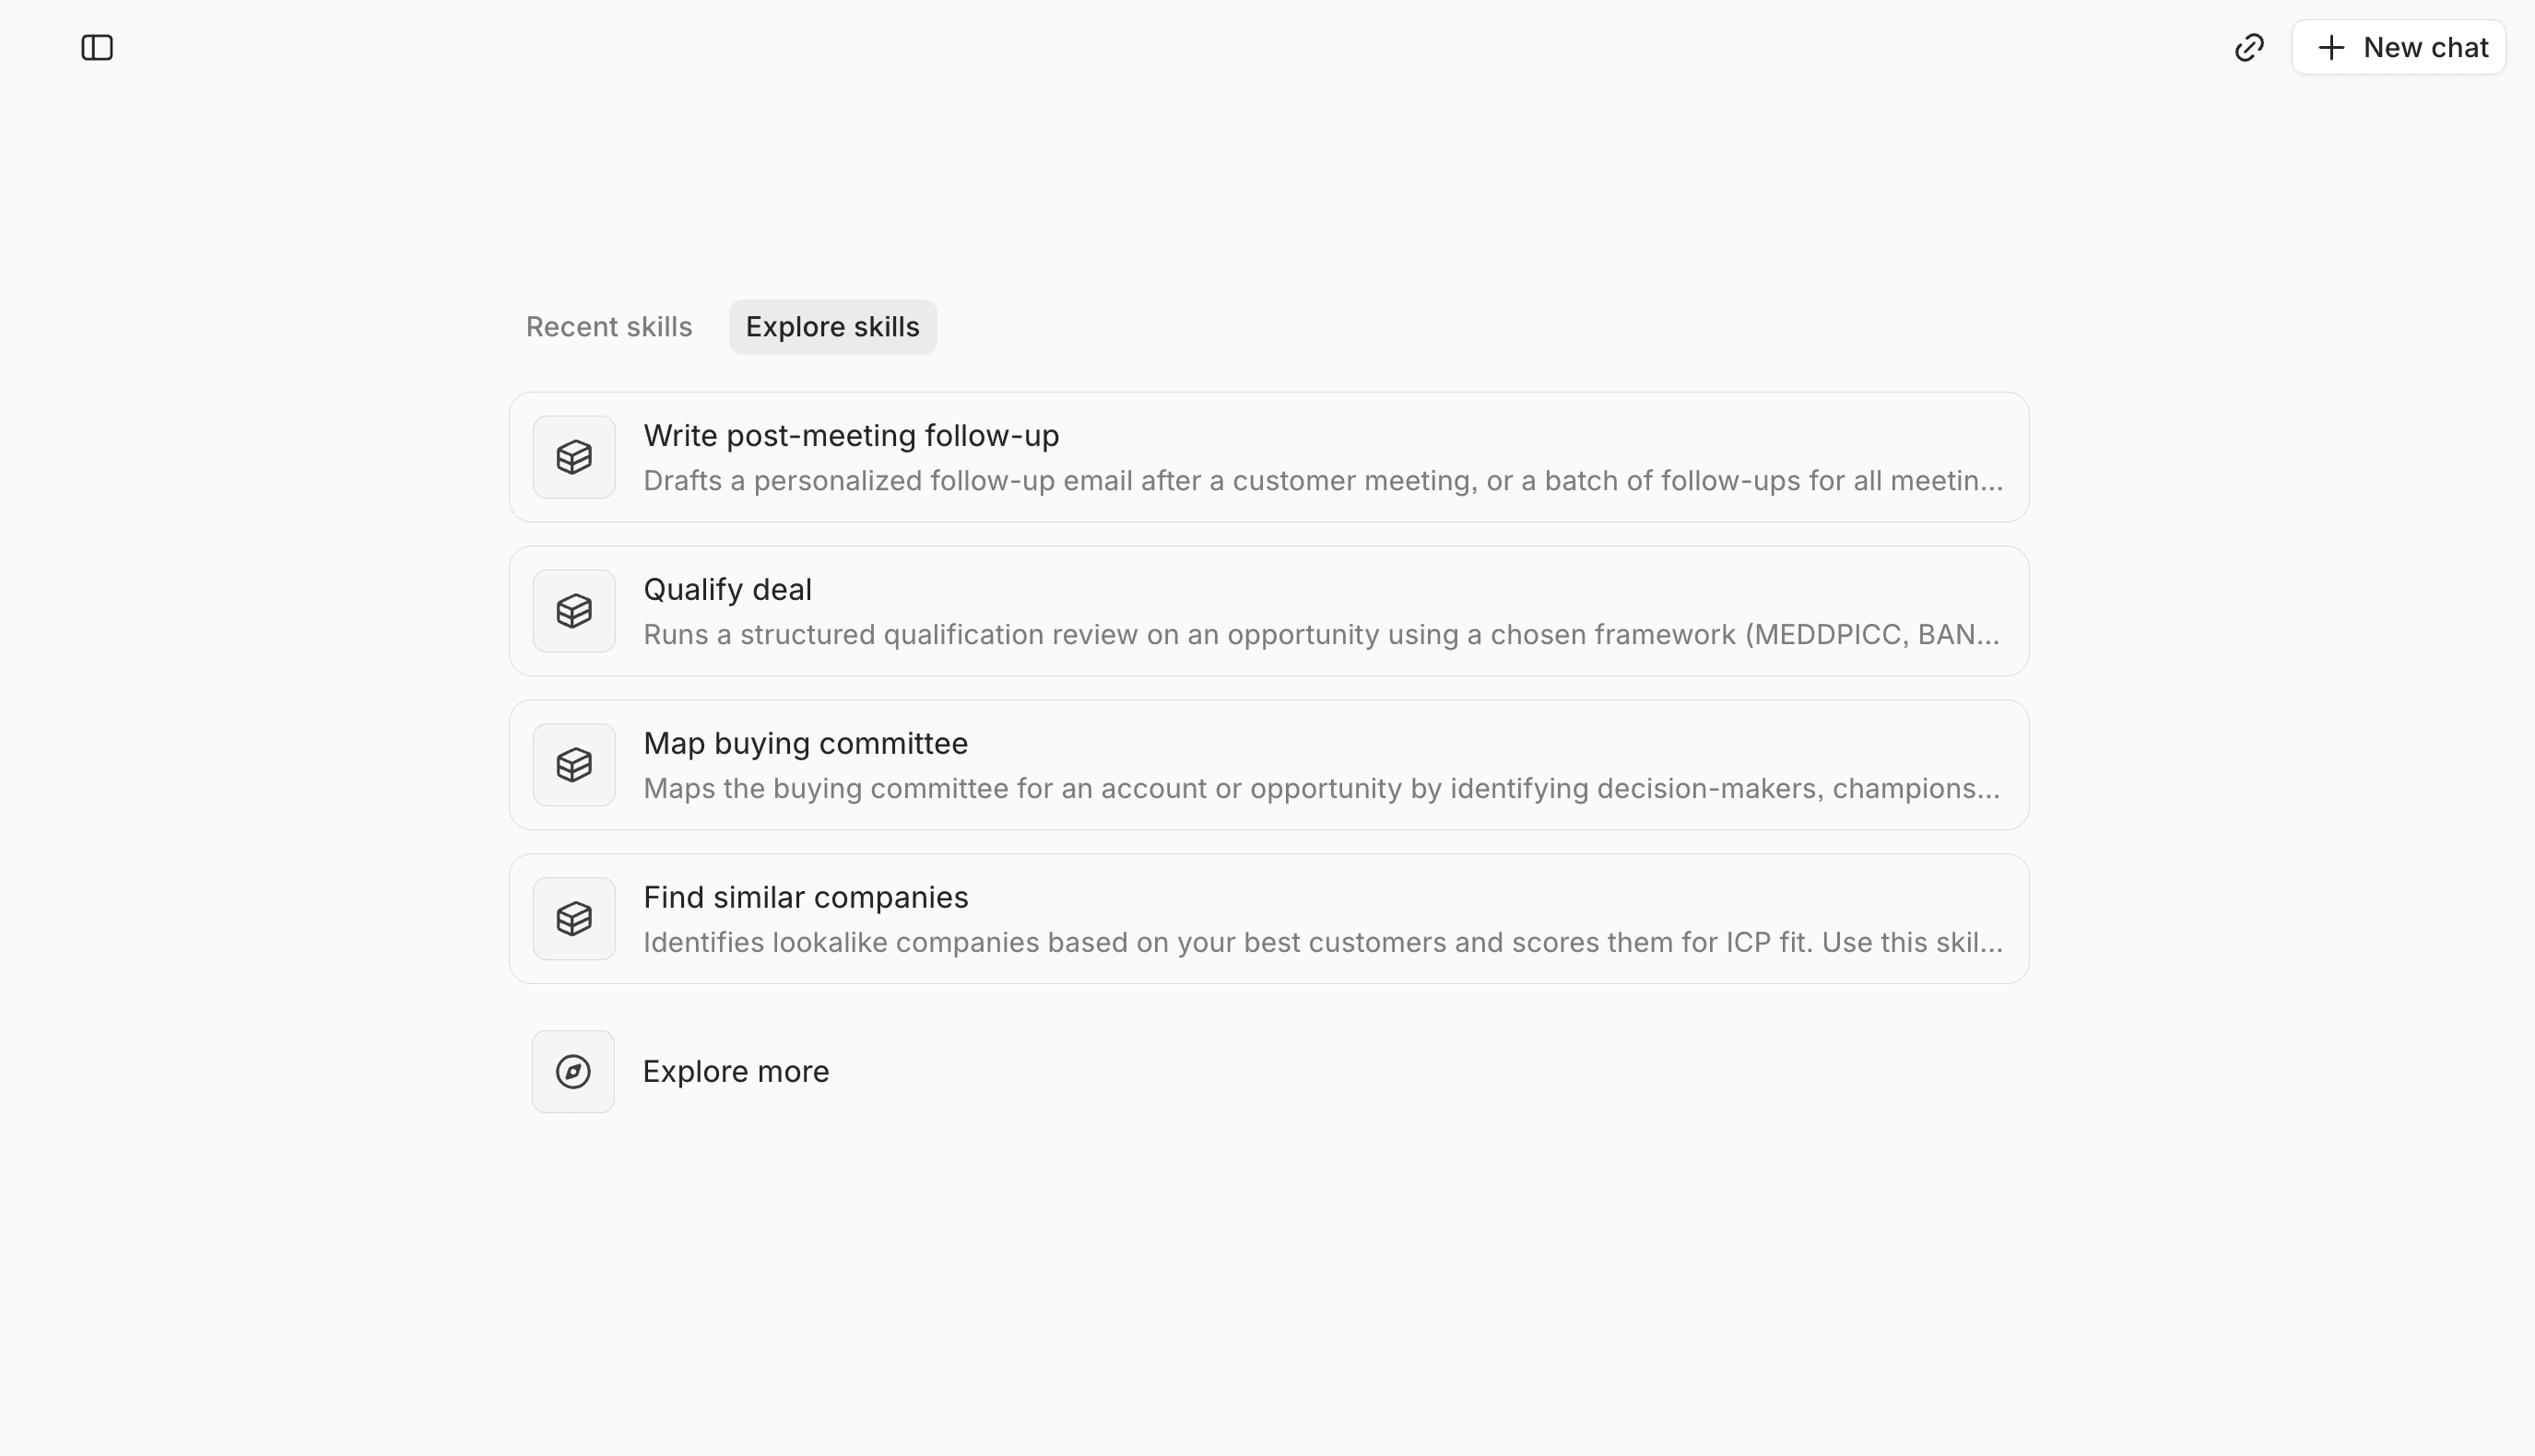
Task: Open the Explore more link
Action: (735, 1072)
